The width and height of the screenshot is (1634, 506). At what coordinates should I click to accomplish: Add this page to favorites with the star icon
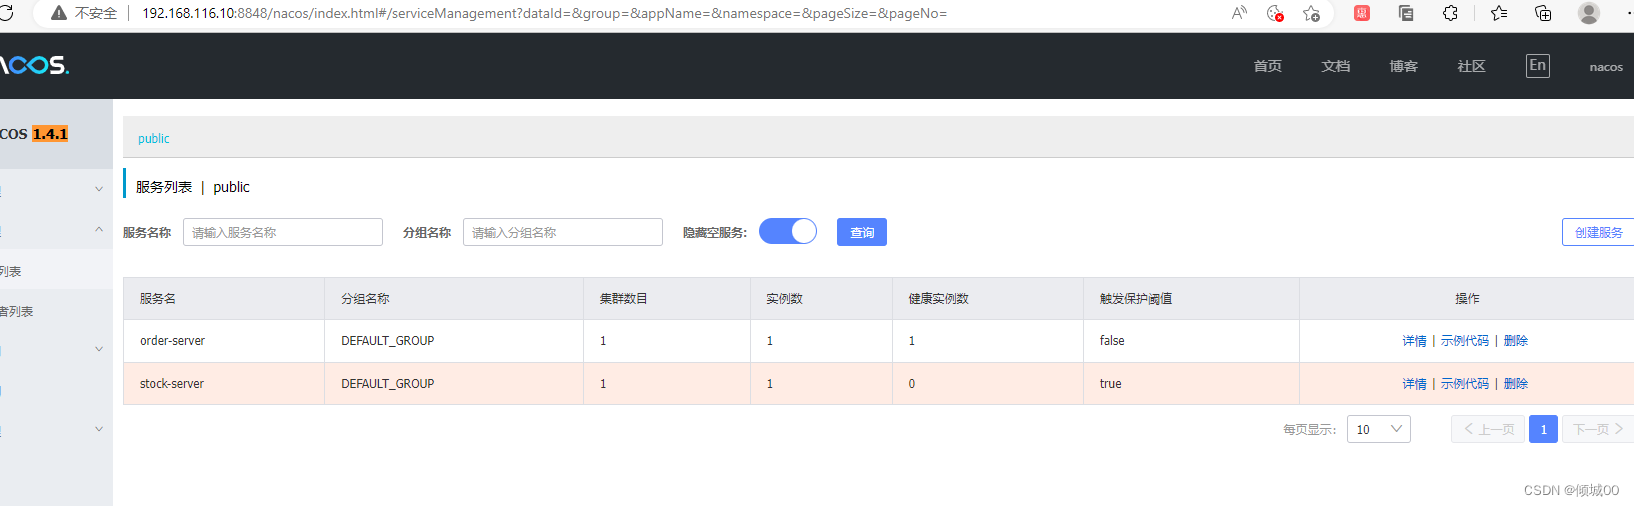click(1311, 13)
